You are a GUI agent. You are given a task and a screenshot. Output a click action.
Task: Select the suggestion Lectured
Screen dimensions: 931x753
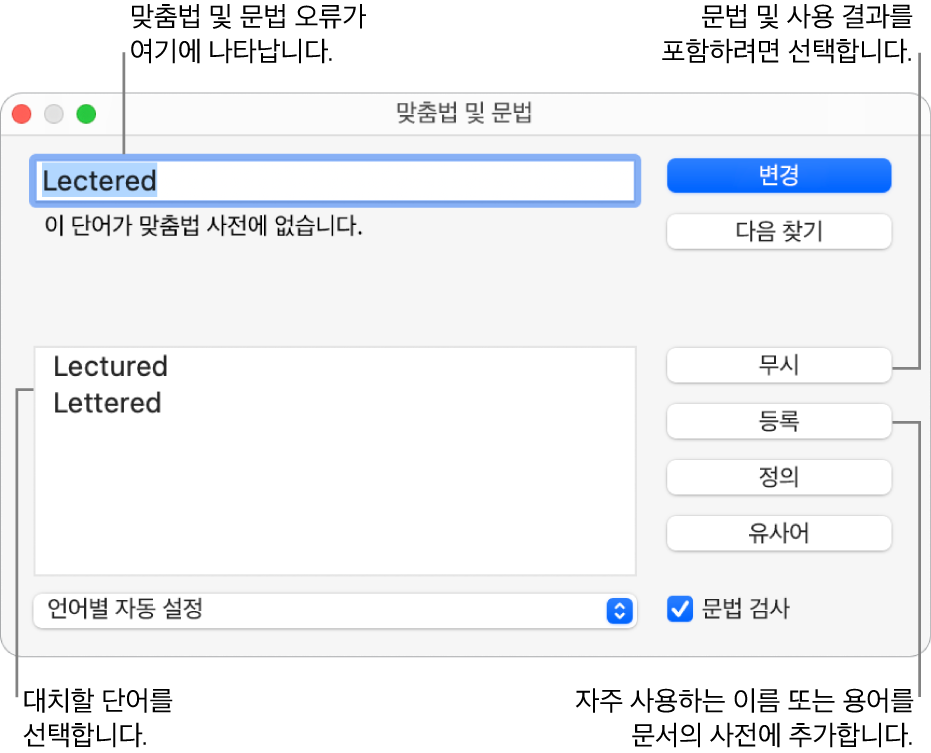click(x=110, y=367)
